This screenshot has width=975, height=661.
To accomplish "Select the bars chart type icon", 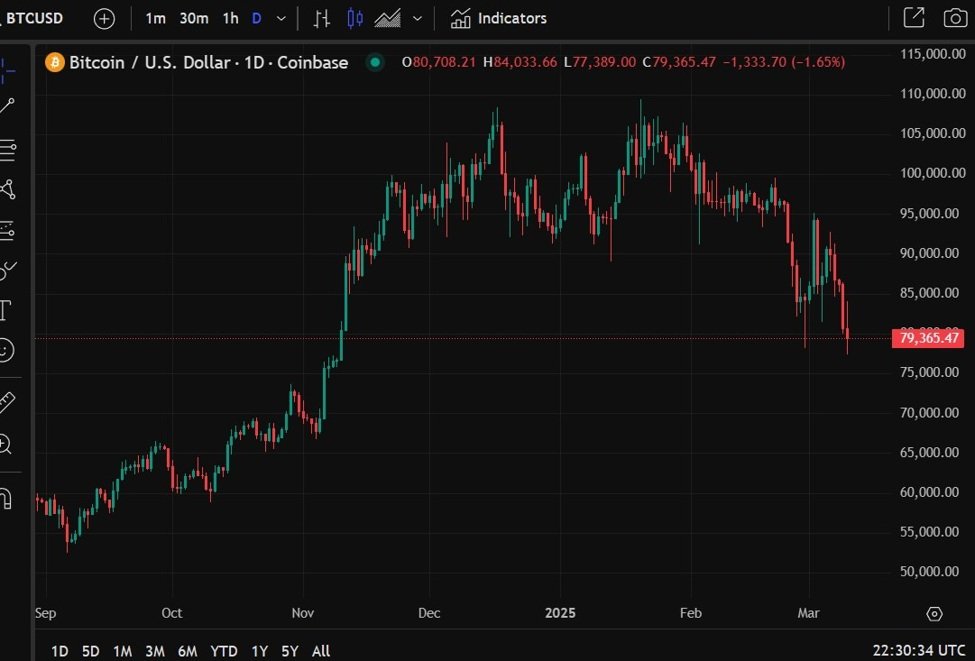I will tap(321, 18).
